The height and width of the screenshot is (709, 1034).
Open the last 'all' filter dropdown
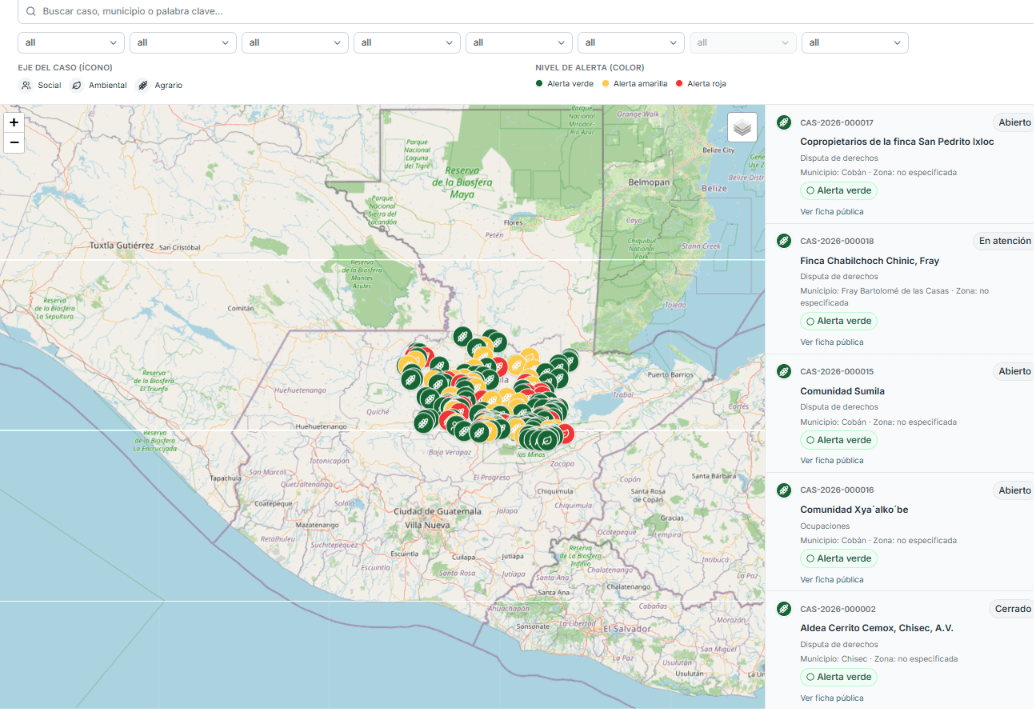(x=855, y=43)
